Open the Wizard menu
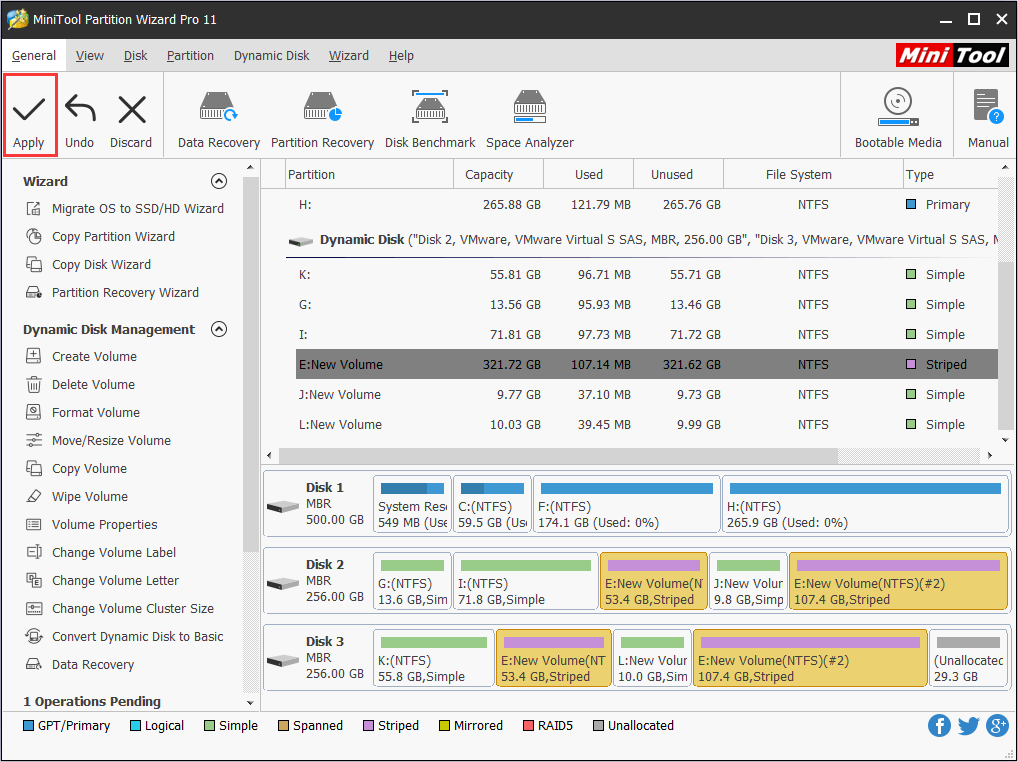This screenshot has width=1018, height=762. coord(349,56)
